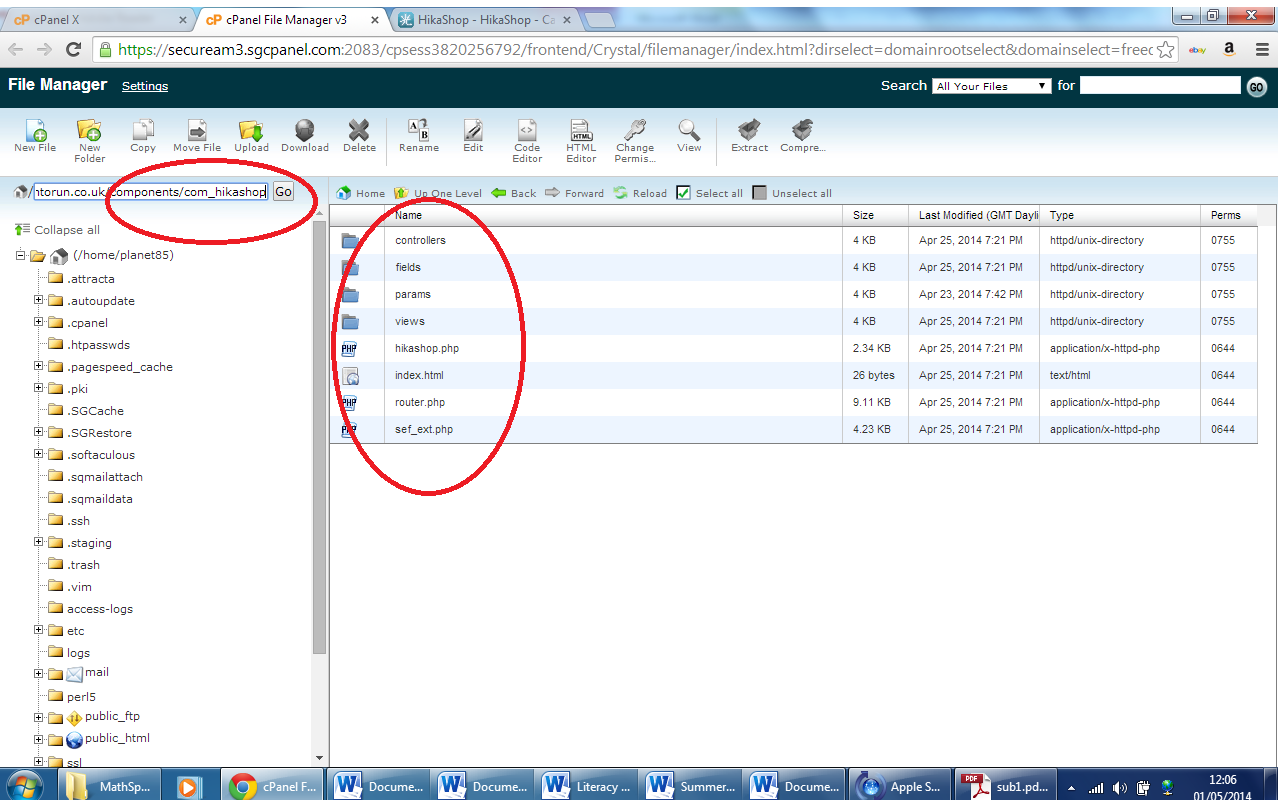Expand the public_html folder node
Image resolution: width=1280 pixels, height=800 pixels.
click(39, 740)
